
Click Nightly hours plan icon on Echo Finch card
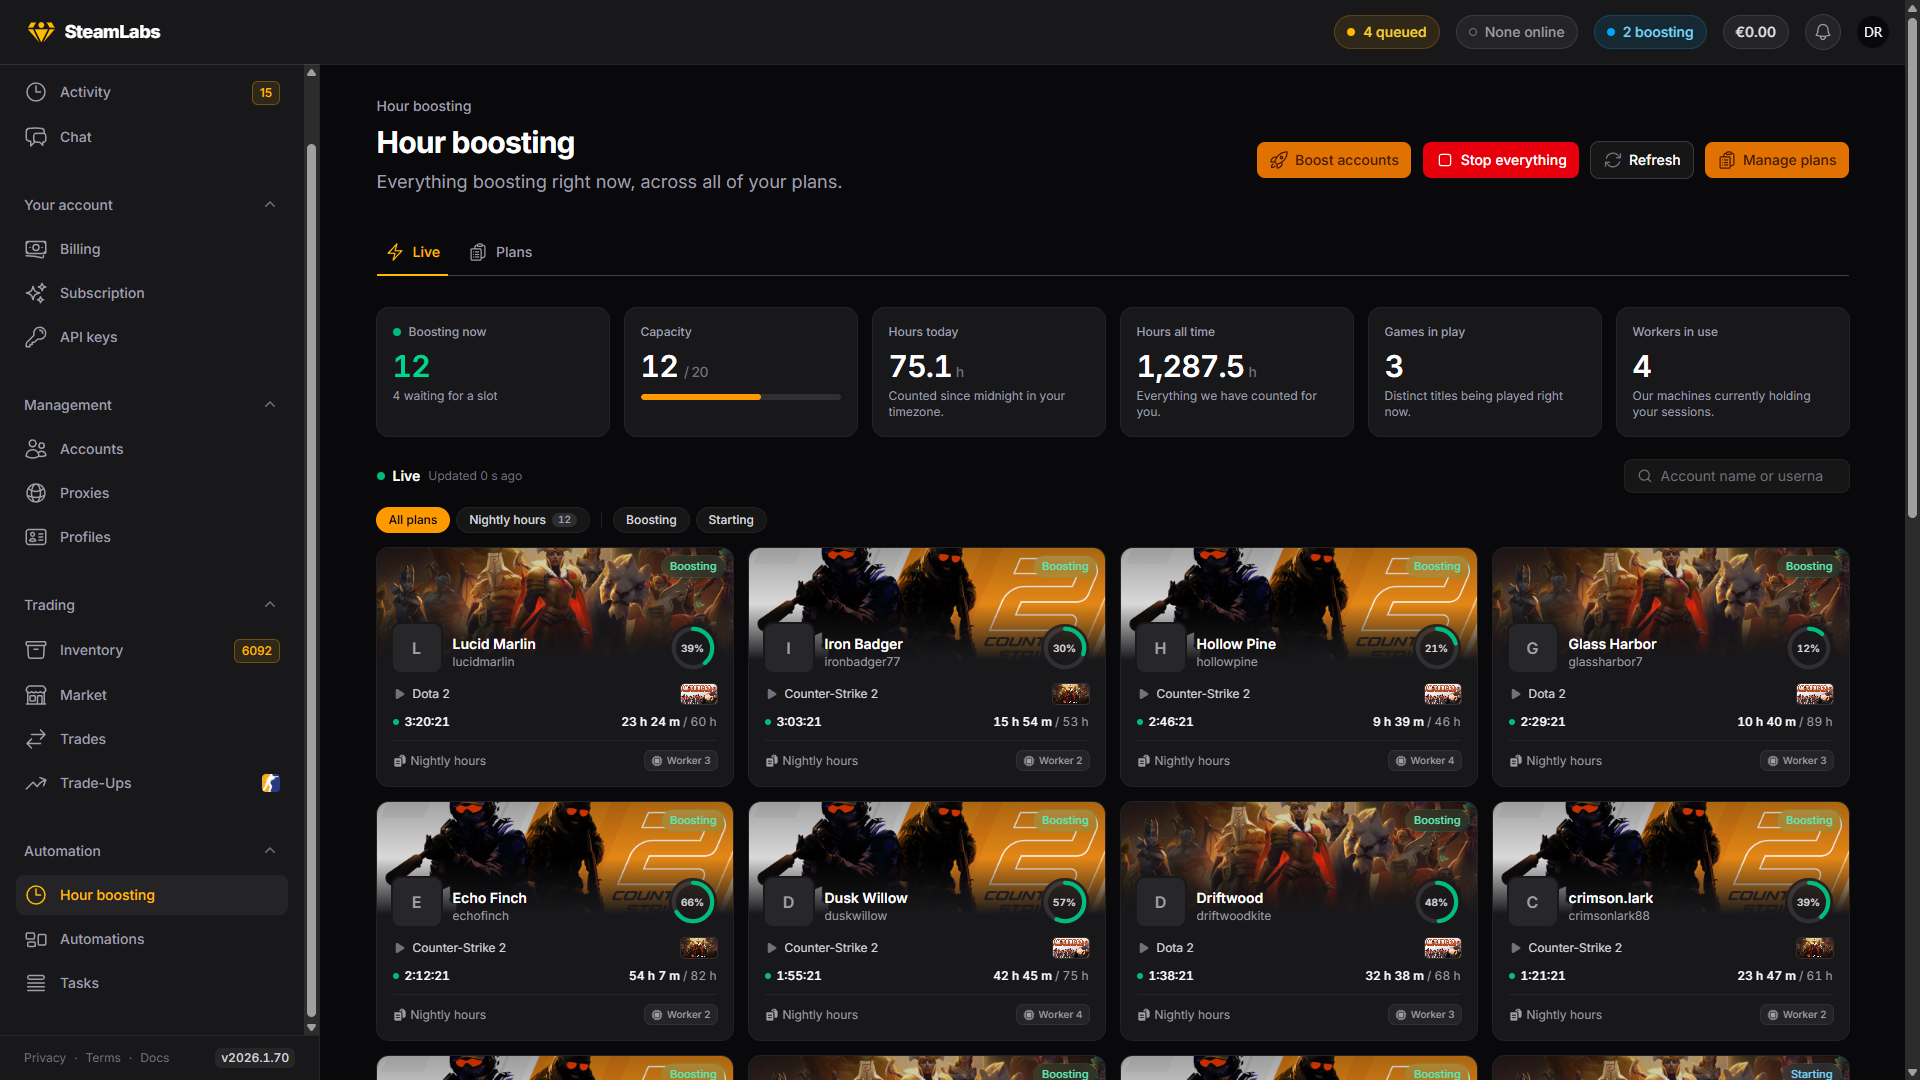click(x=400, y=1015)
